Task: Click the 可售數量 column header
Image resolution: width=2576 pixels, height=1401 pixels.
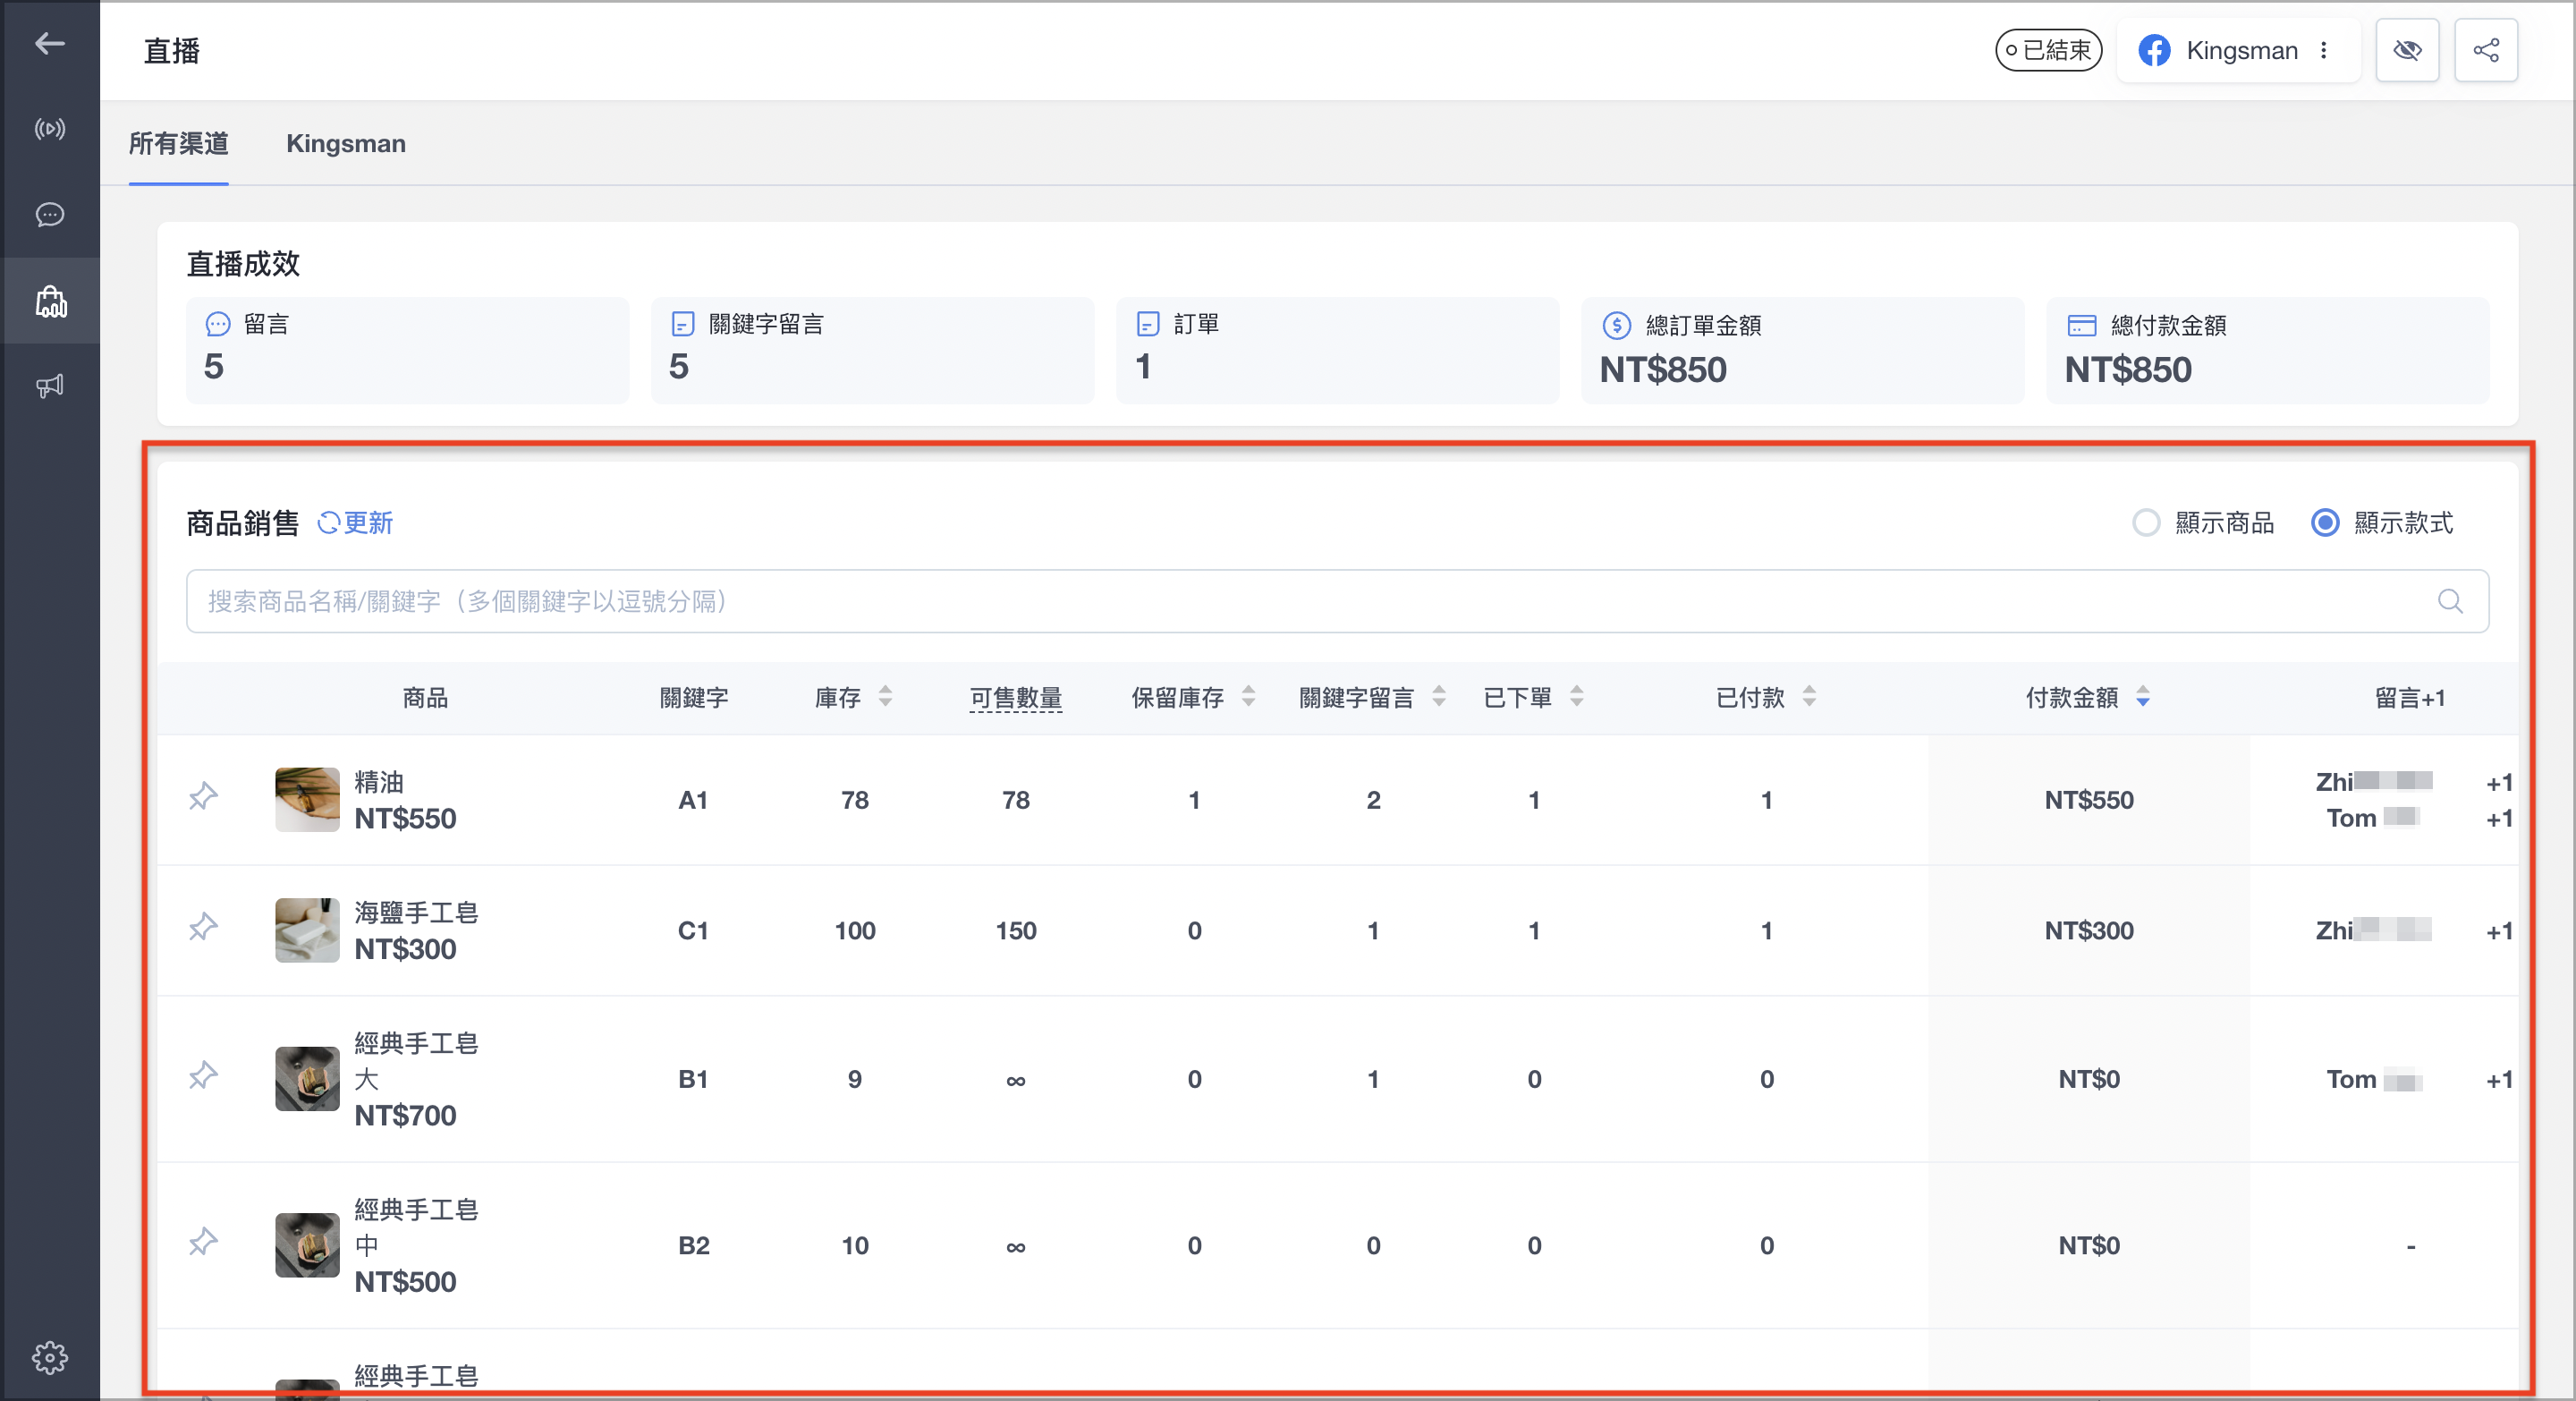Action: pyautogui.click(x=1016, y=698)
